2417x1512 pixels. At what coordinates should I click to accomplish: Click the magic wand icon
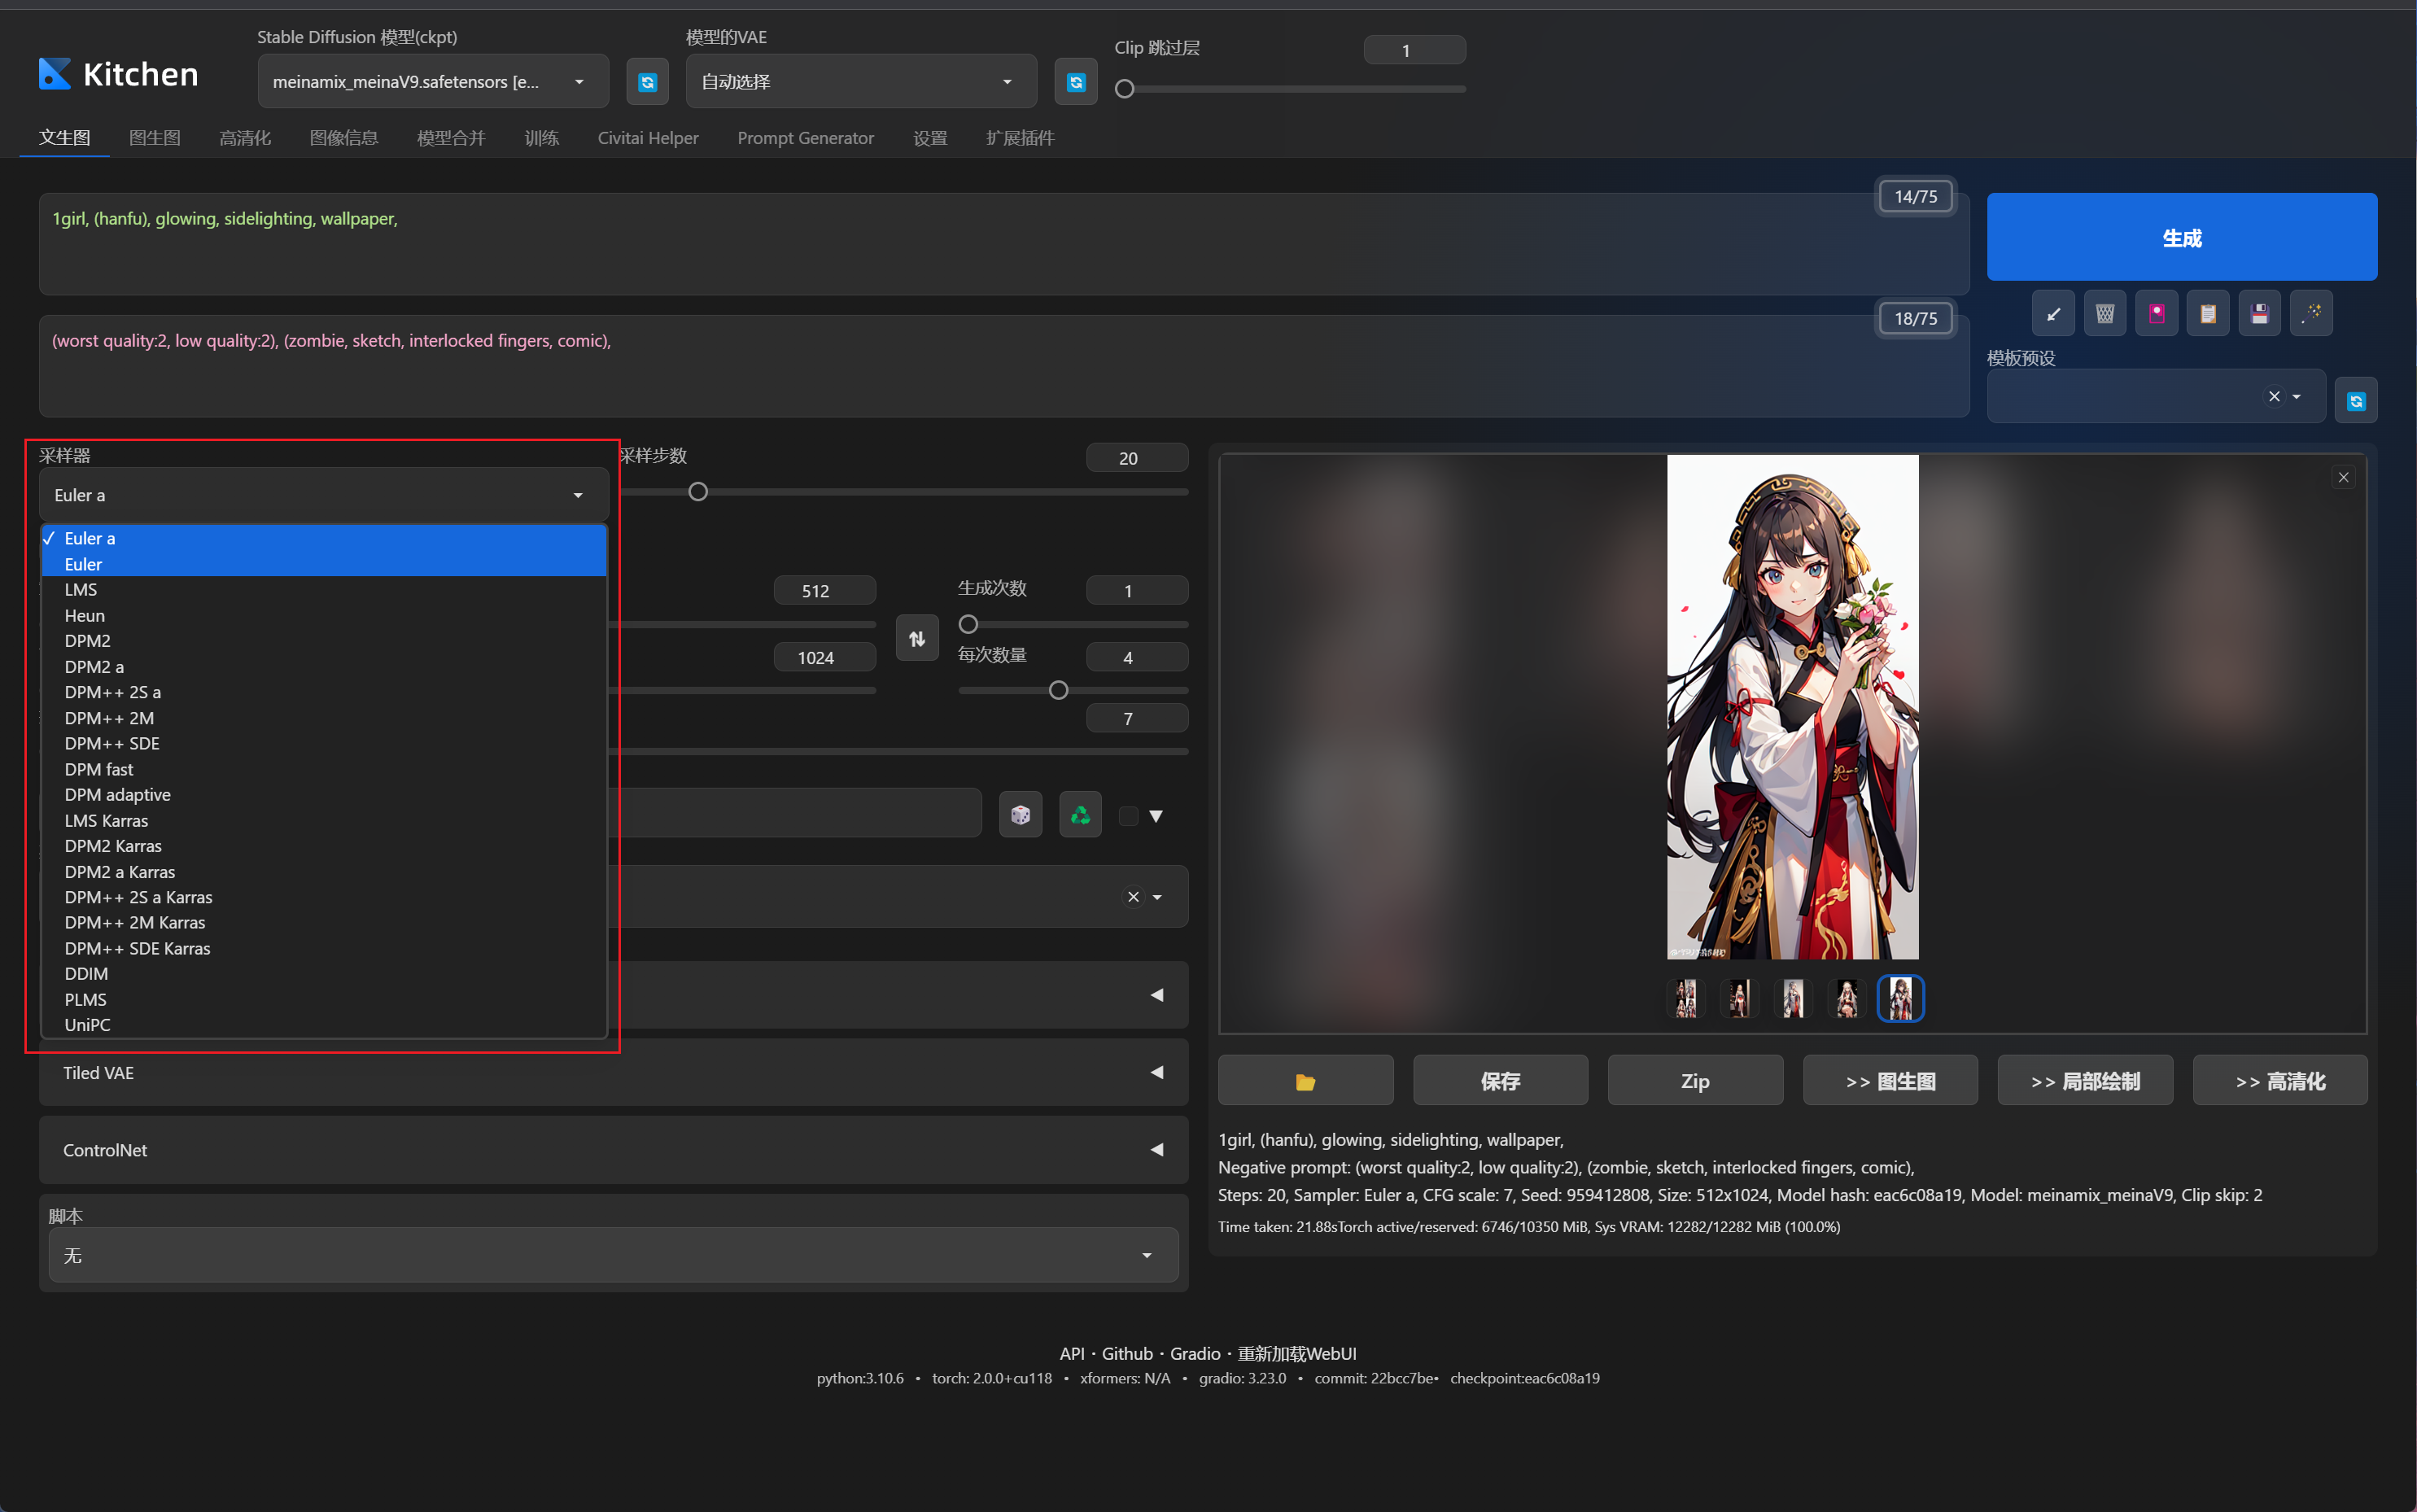[2311, 314]
